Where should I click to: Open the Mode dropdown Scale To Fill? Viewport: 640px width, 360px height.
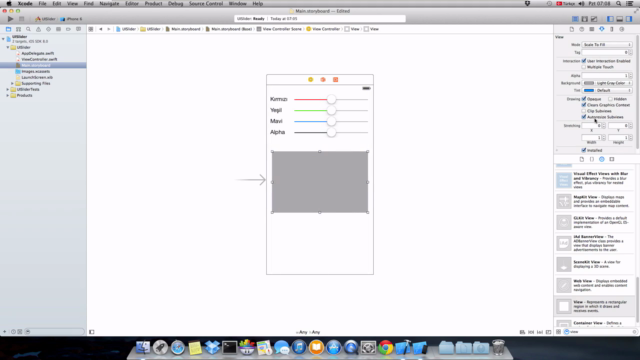(x=607, y=44)
